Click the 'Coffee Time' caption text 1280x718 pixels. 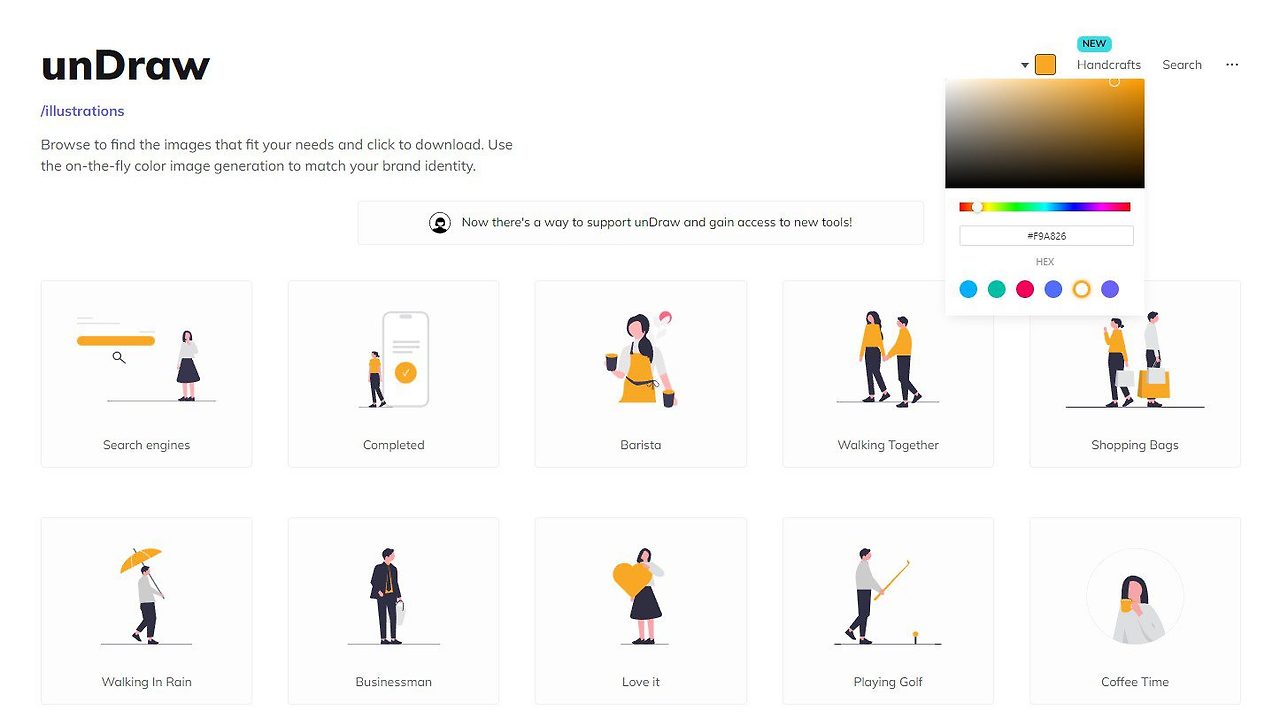coord(1135,682)
